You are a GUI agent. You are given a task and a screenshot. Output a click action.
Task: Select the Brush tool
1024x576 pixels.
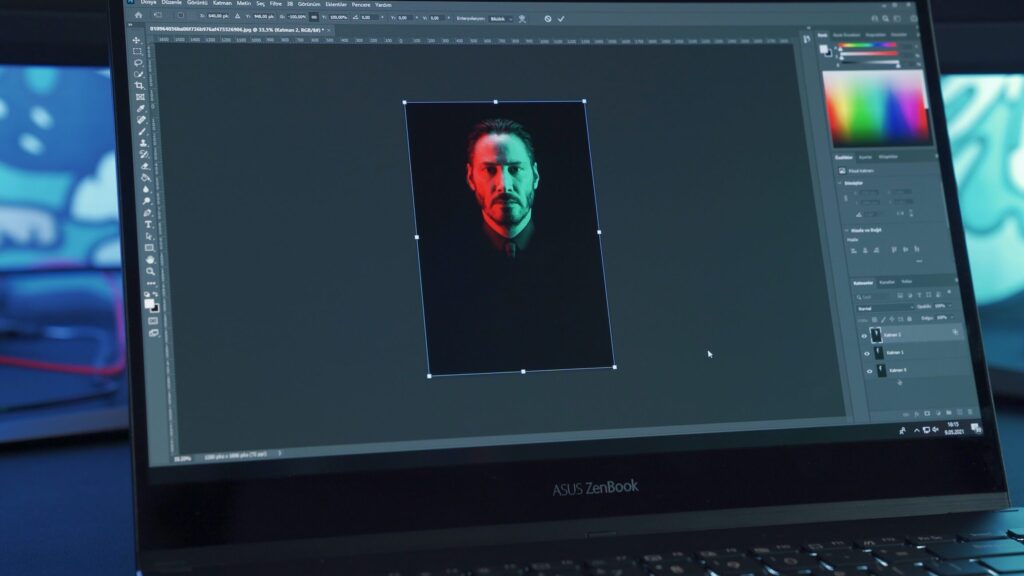tap(142, 131)
